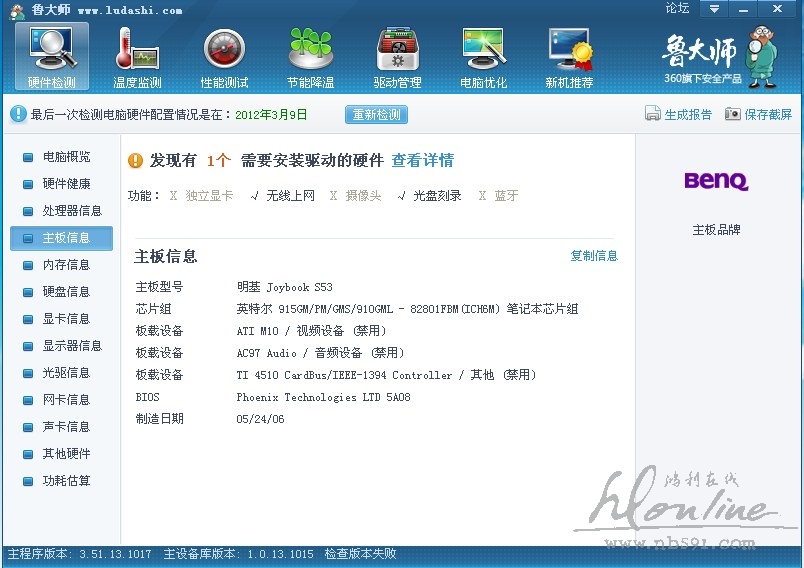Click 保存截屏 to save a screenshot
Screen dimensions: 804x568
tap(768, 114)
